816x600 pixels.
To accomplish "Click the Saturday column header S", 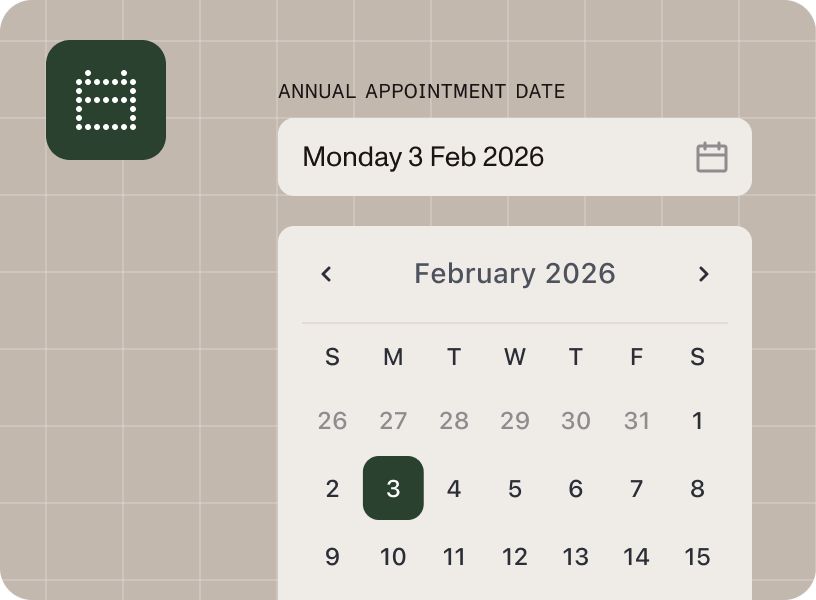I will (x=697, y=357).
